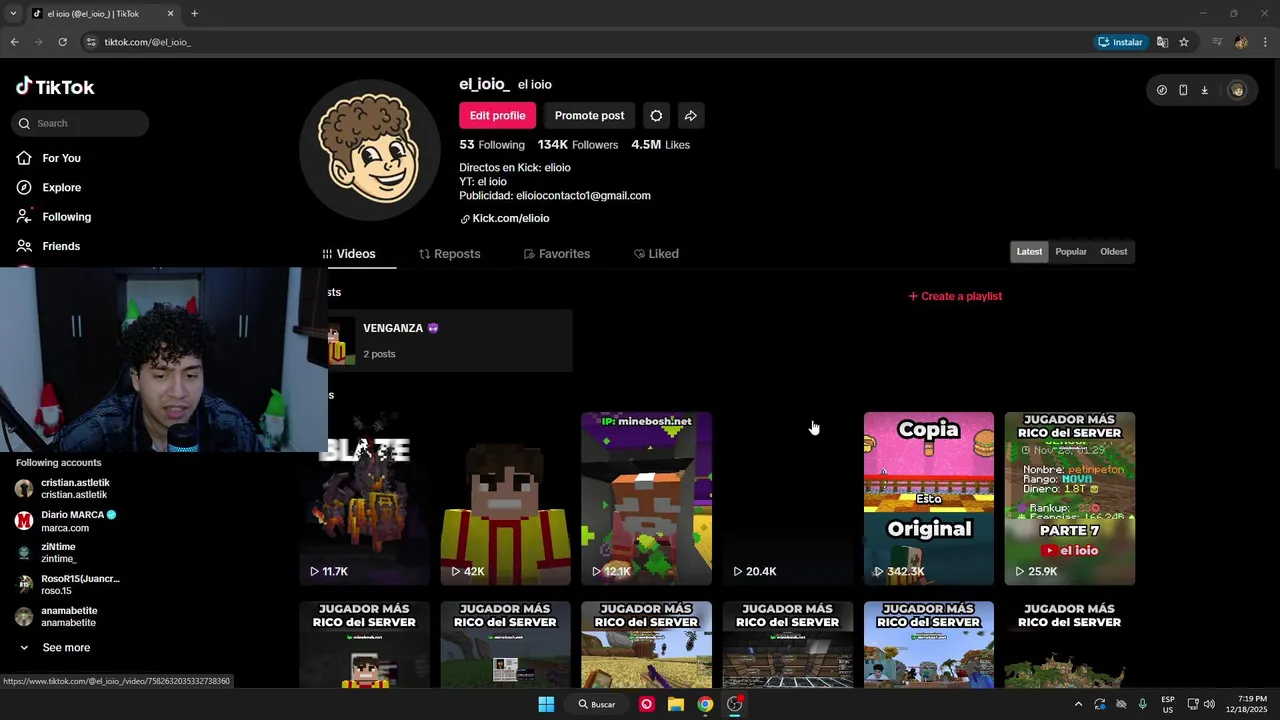Open the PARTE 7 video with 25.9K views

pyautogui.click(x=1070, y=498)
